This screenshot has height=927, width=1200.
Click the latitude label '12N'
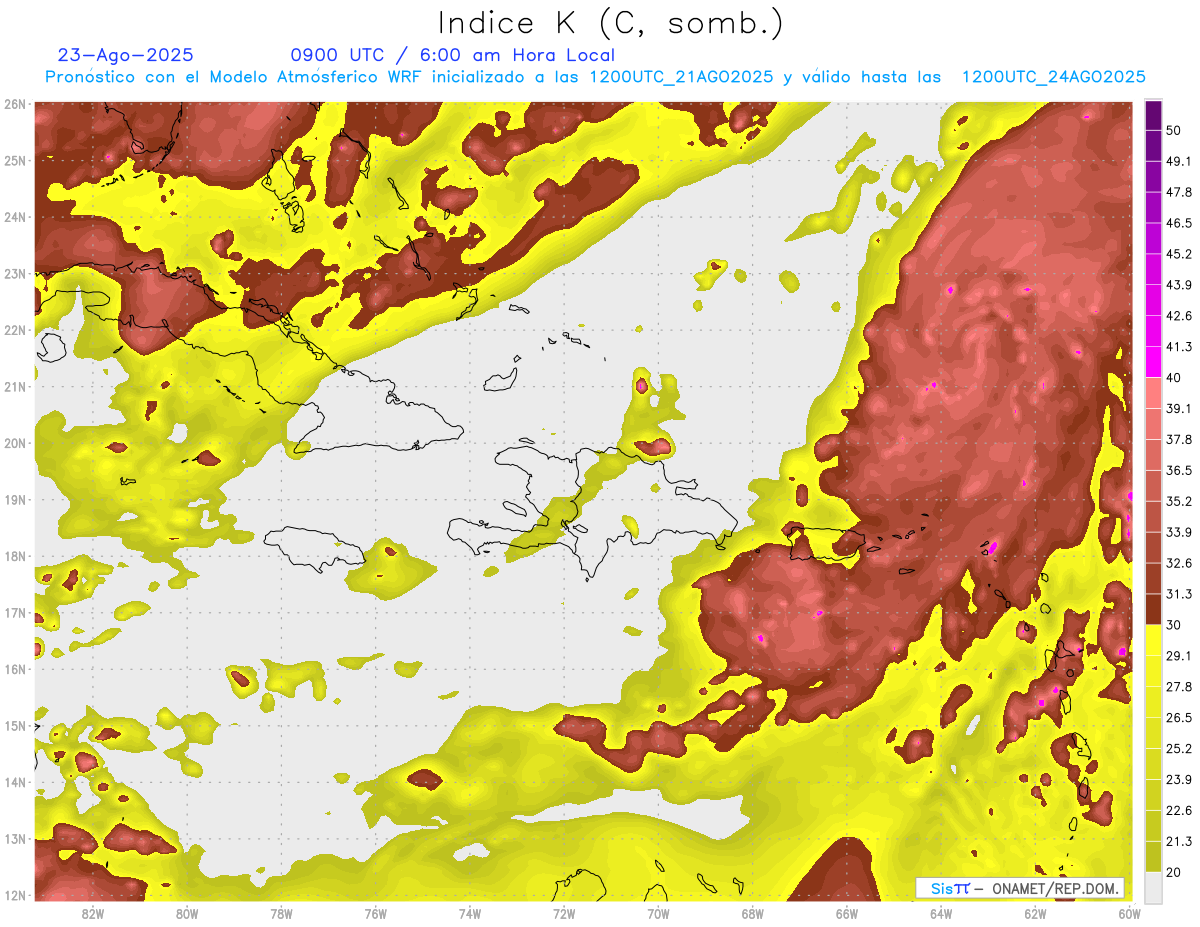pyautogui.click(x=15, y=896)
